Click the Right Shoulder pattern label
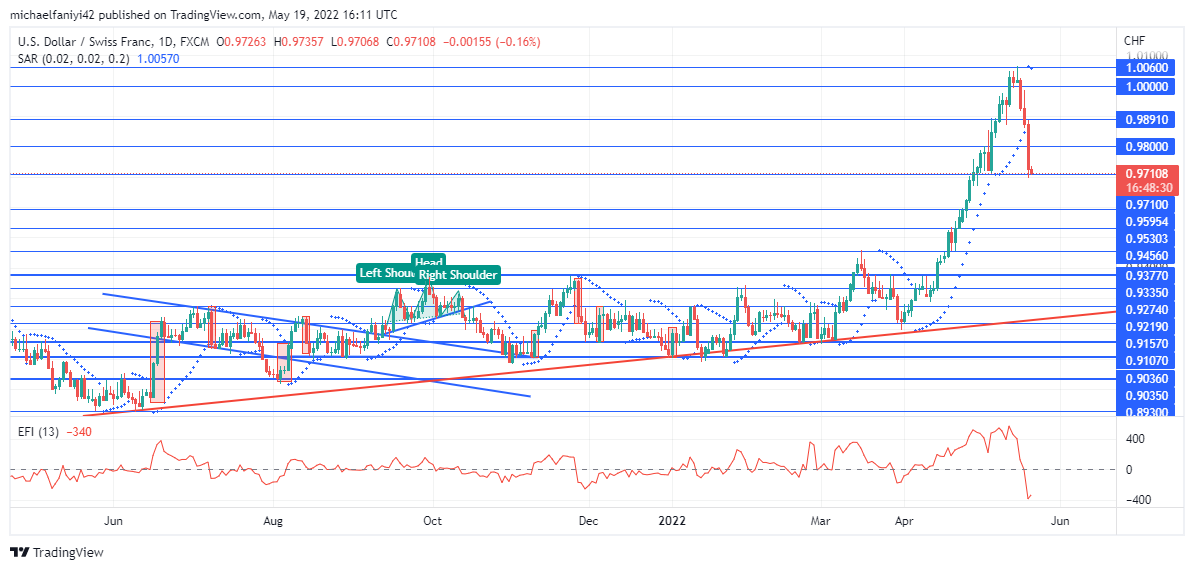Screen dimensions: 1194x570 coord(457,275)
